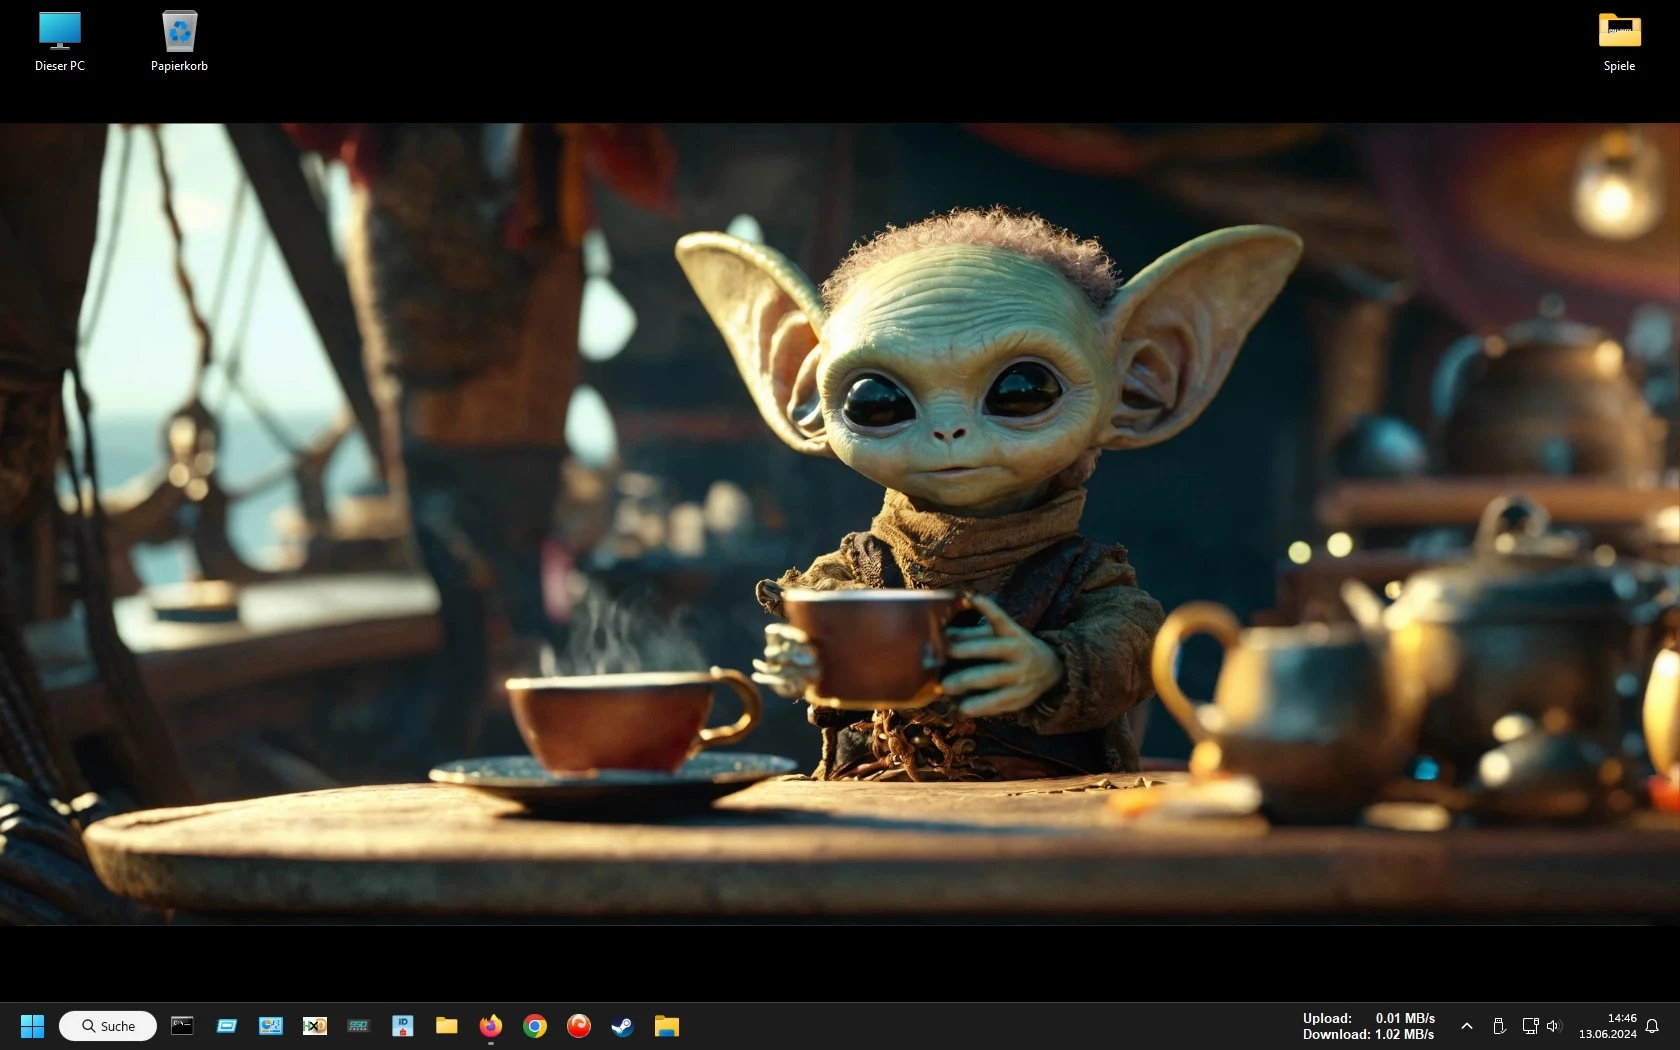Expand hidden system tray icons chevron
This screenshot has width=1680, height=1050.
pyautogui.click(x=1467, y=1026)
